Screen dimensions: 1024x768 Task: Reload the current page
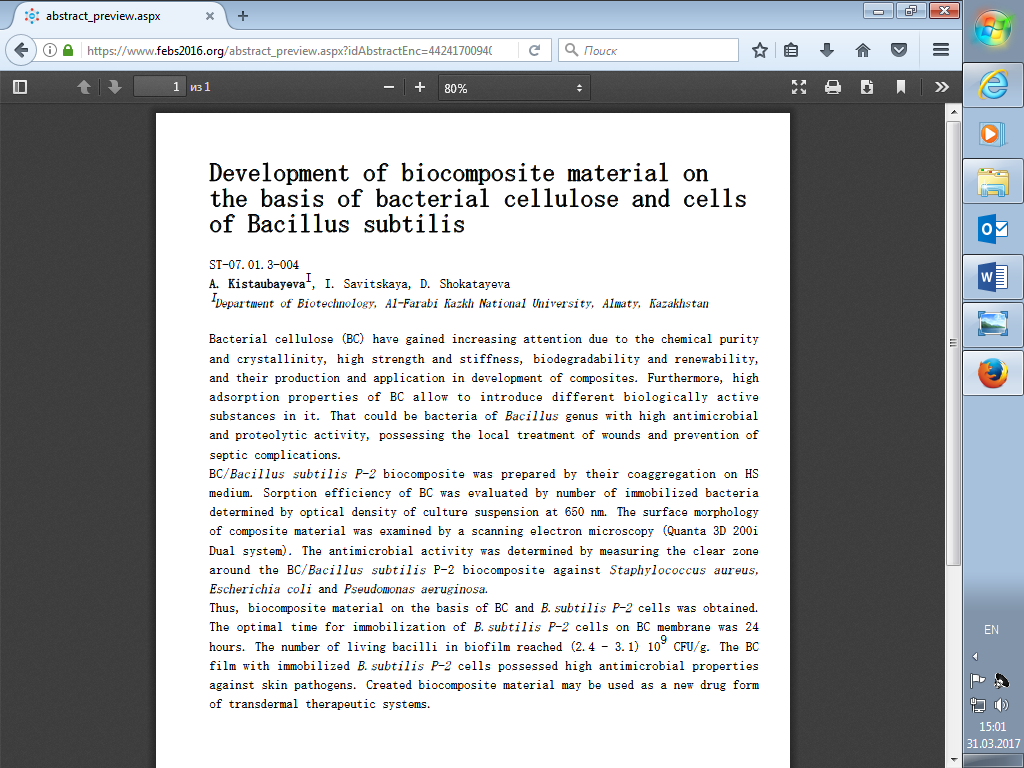pos(535,50)
